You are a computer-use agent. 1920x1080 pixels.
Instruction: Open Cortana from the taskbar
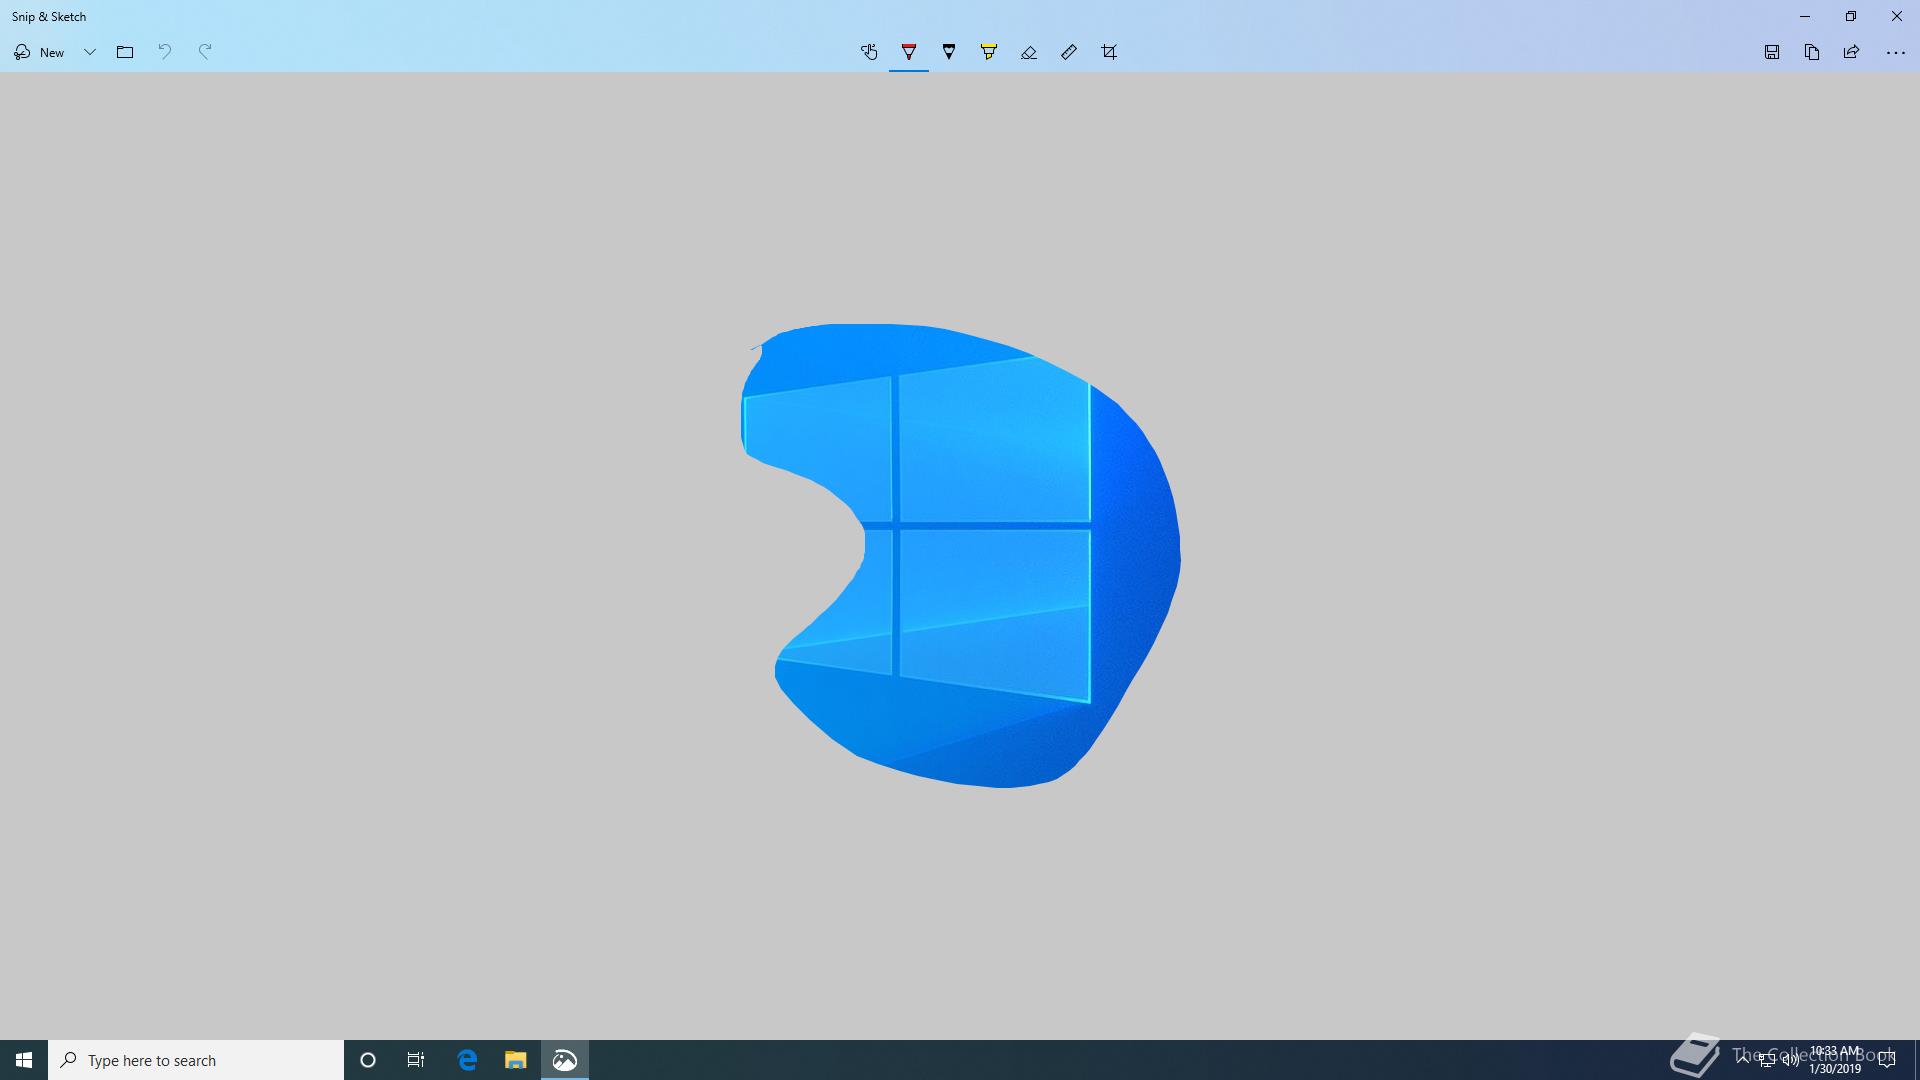point(368,1060)
